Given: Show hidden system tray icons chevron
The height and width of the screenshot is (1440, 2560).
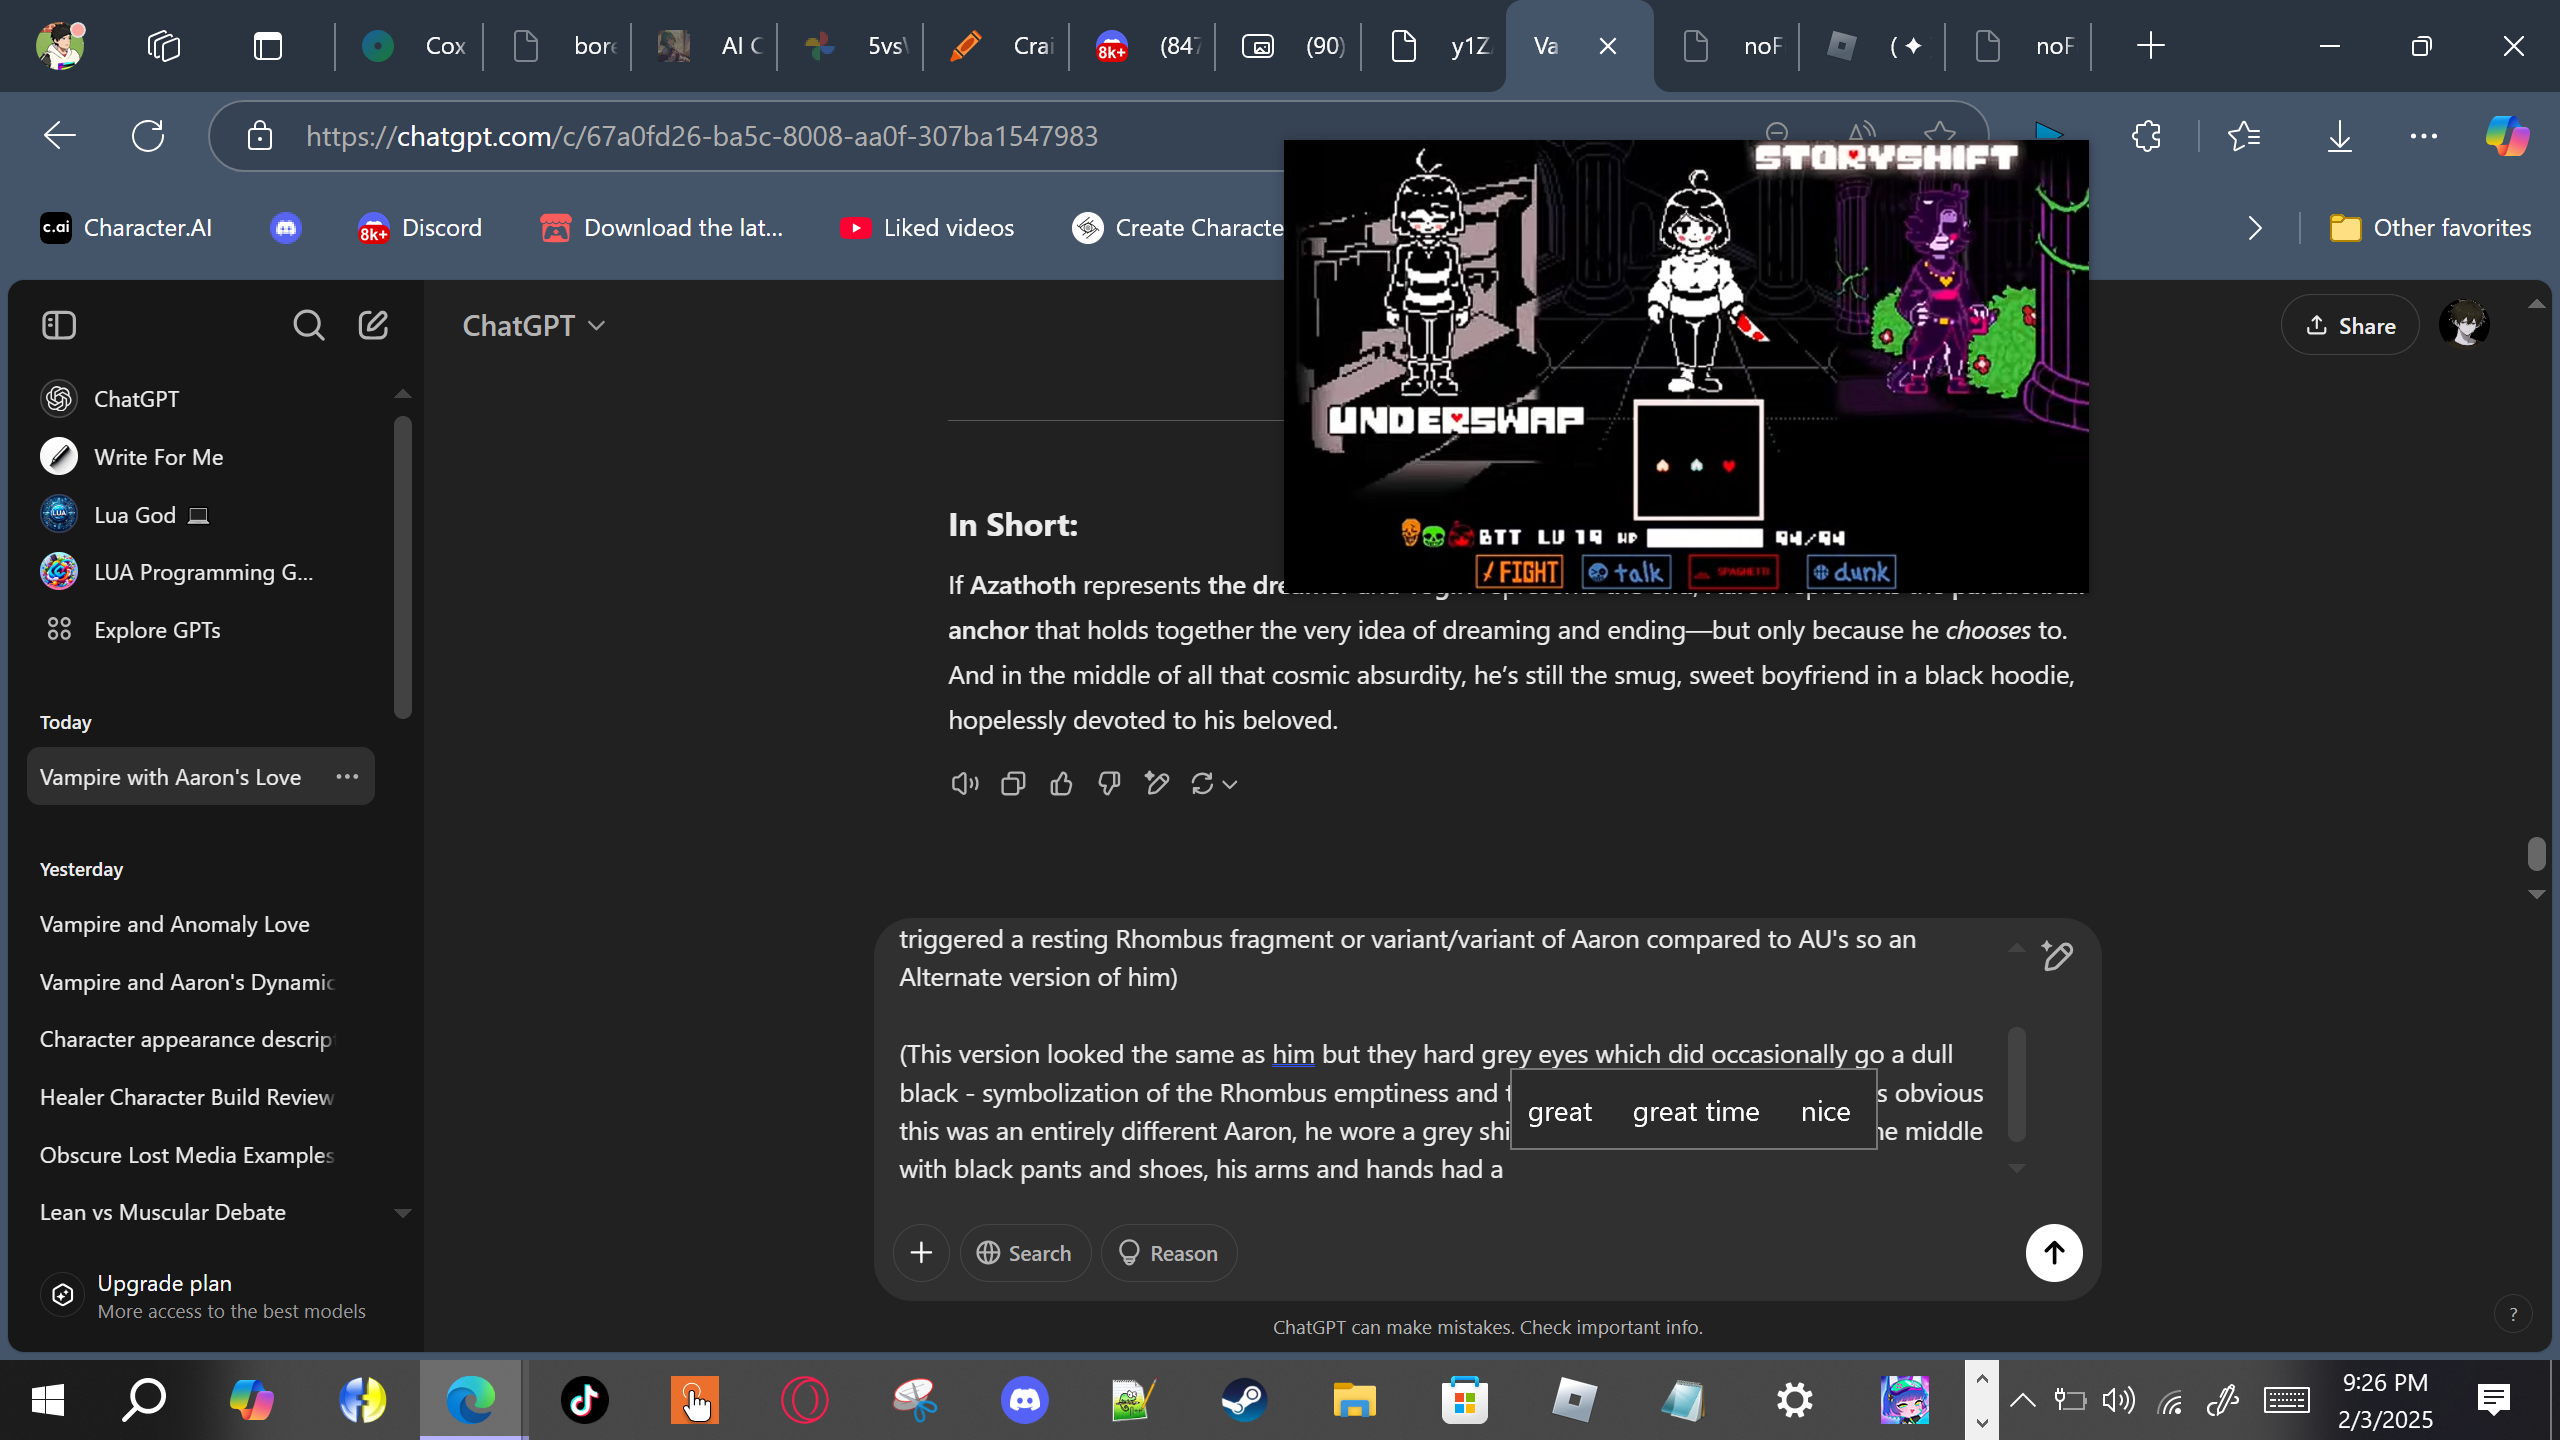Looking at the screenshot, I should (x=2022, y=1400).
